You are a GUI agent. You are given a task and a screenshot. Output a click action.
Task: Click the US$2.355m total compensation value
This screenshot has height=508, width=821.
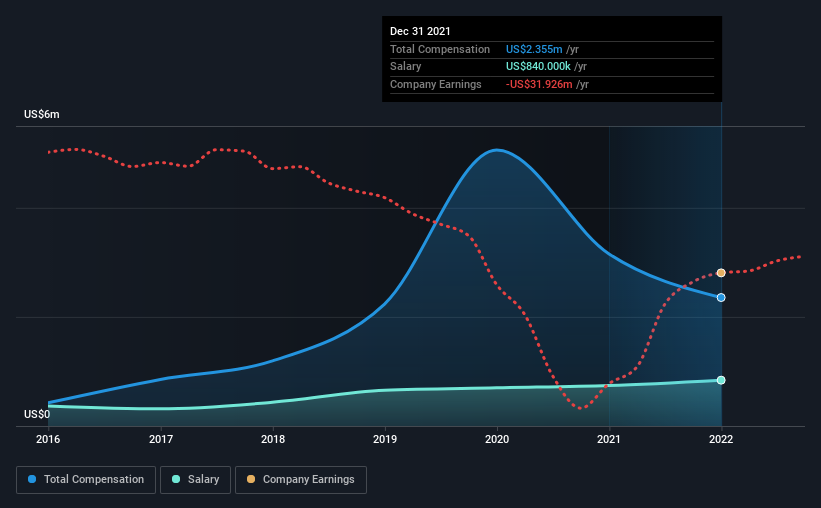coord(534,49)
